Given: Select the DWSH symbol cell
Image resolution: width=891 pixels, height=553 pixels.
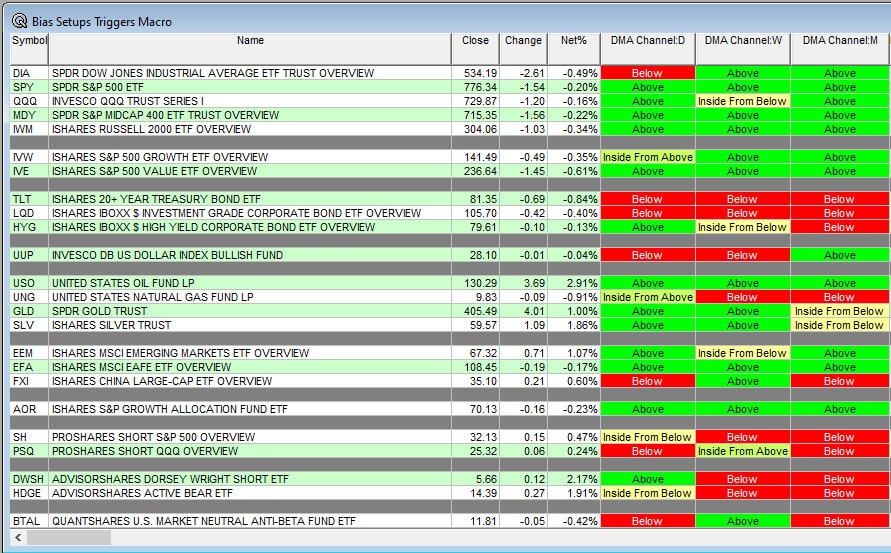Looking at the screenshot, I should coord(30,479).
